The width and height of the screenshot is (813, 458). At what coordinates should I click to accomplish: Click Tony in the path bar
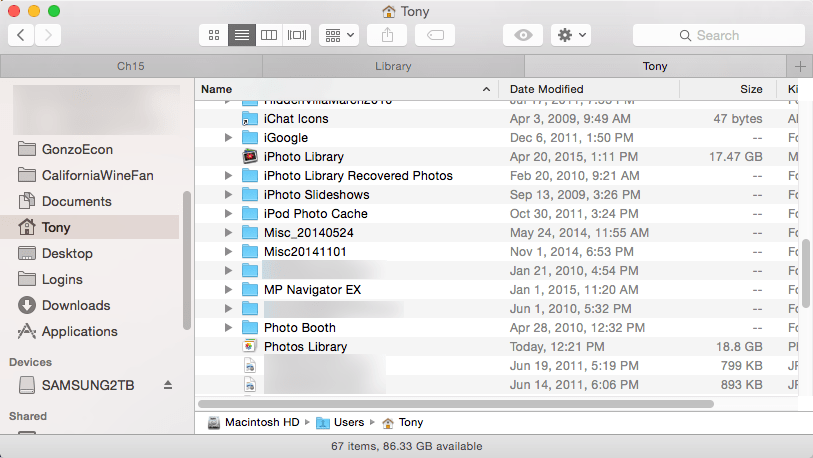click(403, 422)
